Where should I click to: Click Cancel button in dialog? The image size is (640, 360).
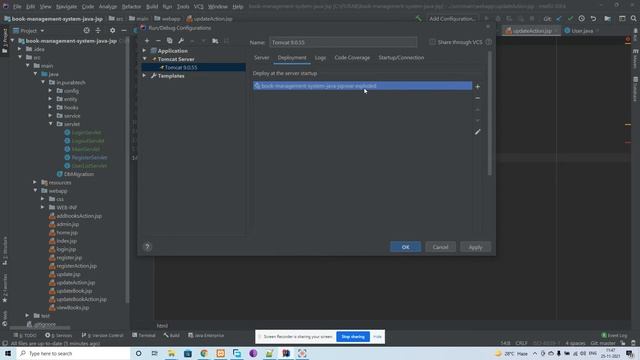coord(440,247)
